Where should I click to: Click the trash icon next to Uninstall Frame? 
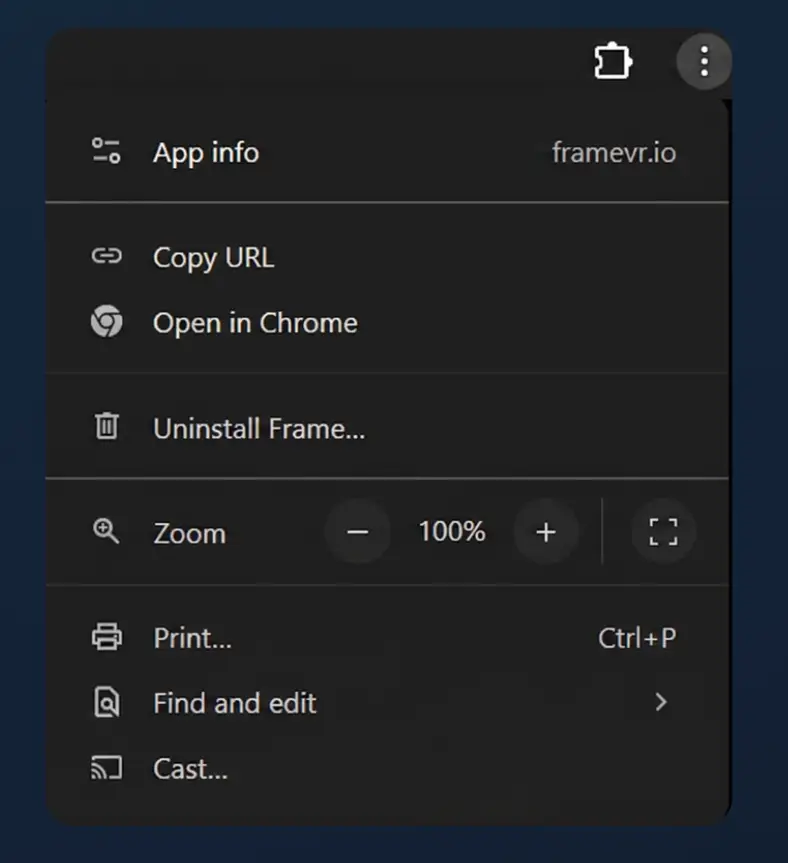click(106, 427)
